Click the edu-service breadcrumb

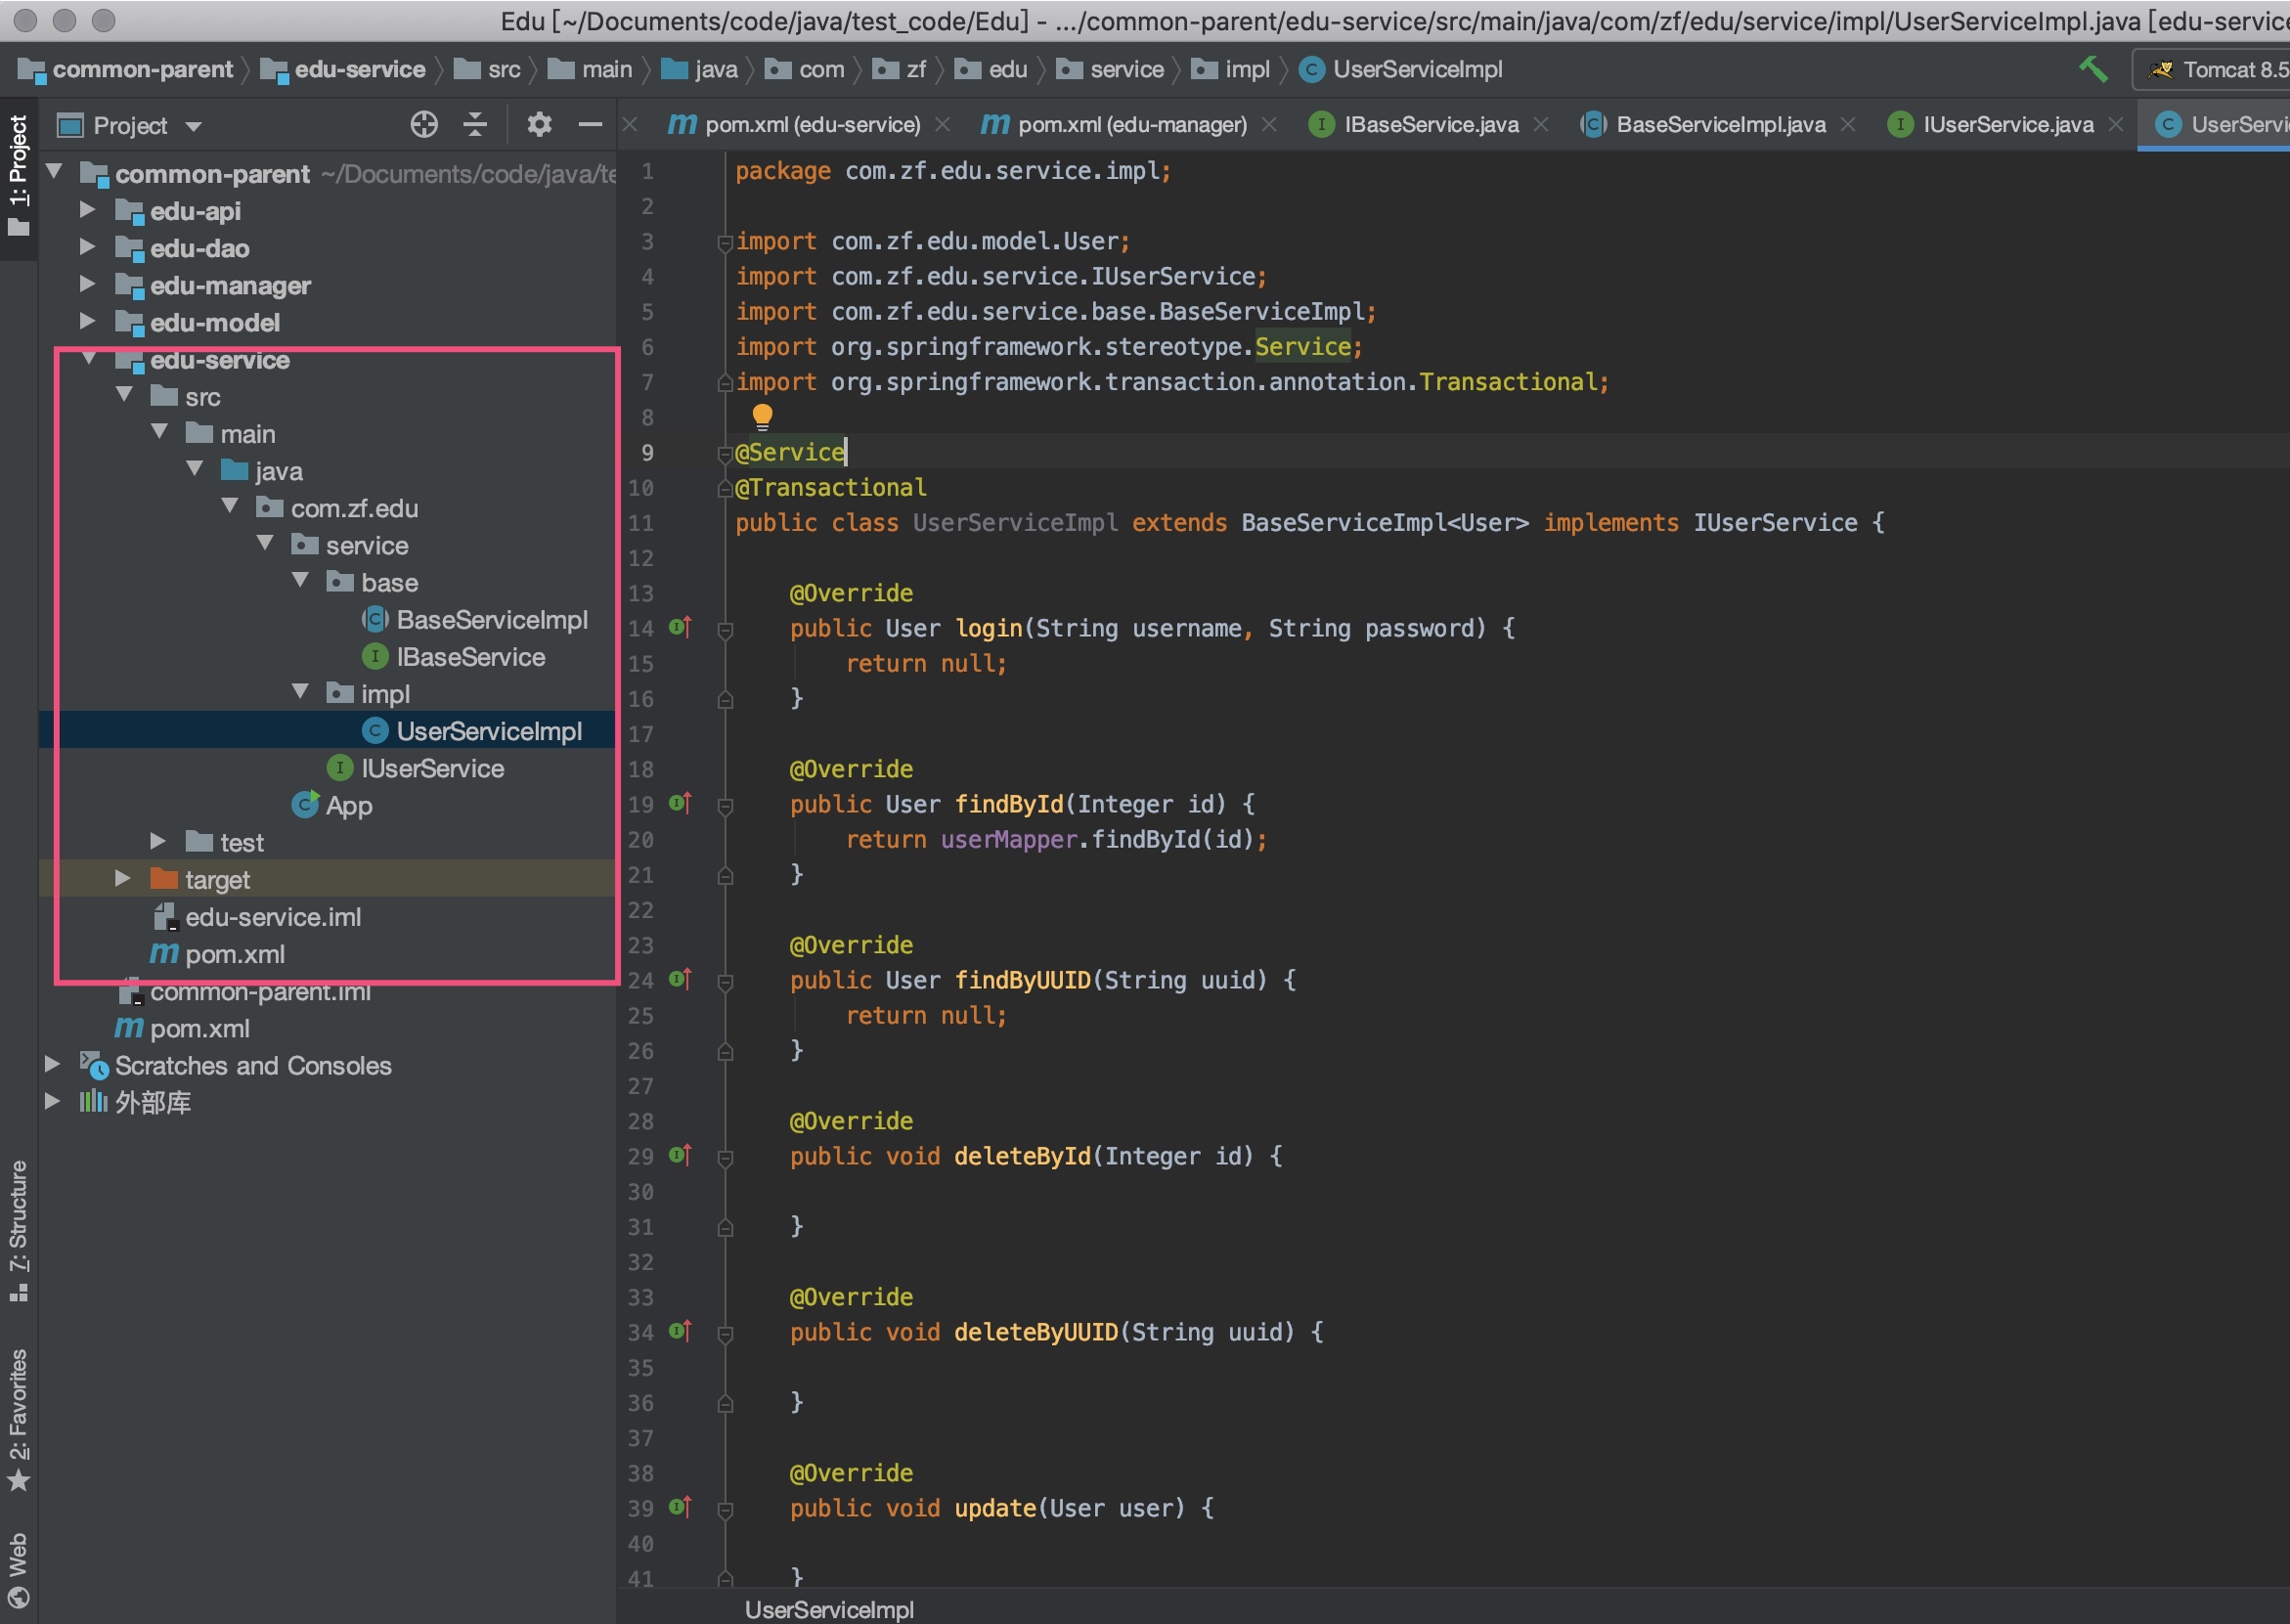point(359,70)
